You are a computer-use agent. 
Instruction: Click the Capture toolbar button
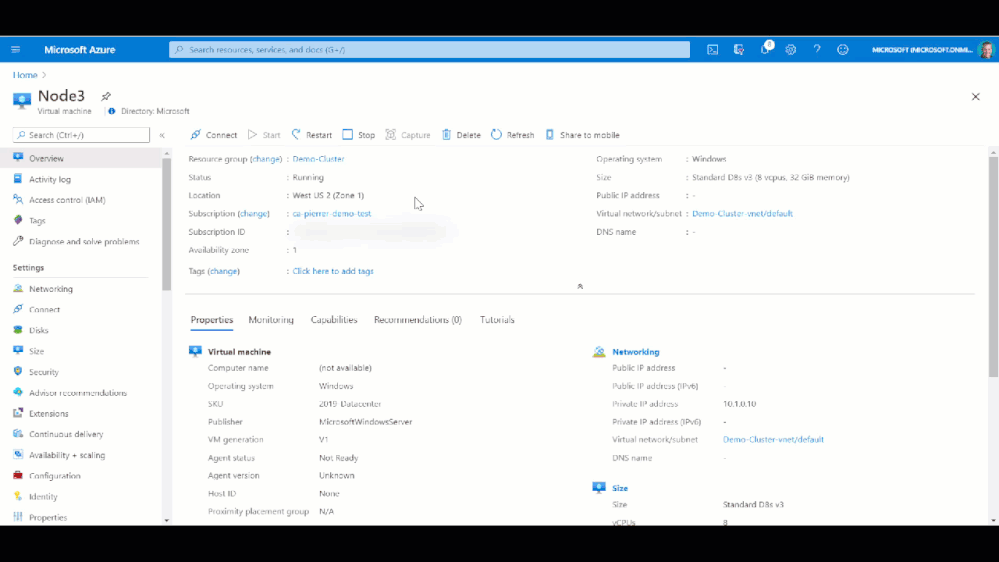click(x=408, y=134)
